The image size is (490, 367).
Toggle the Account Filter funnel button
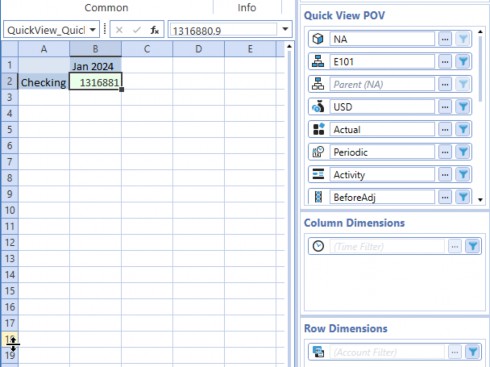point(472,352)
